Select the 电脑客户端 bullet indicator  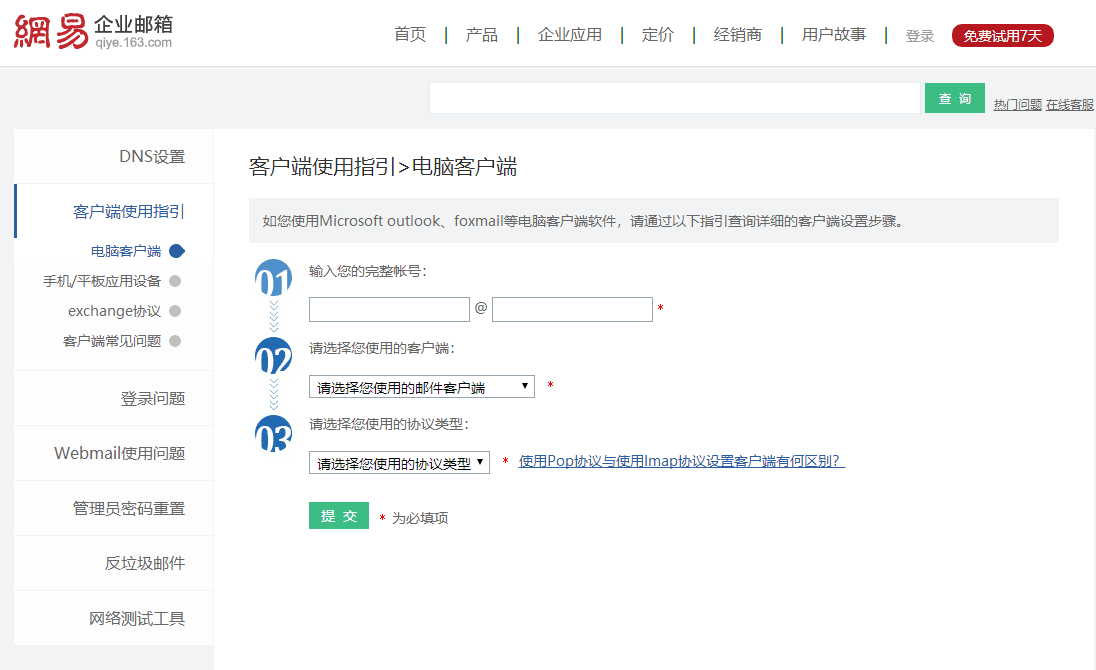pos(177,251)
